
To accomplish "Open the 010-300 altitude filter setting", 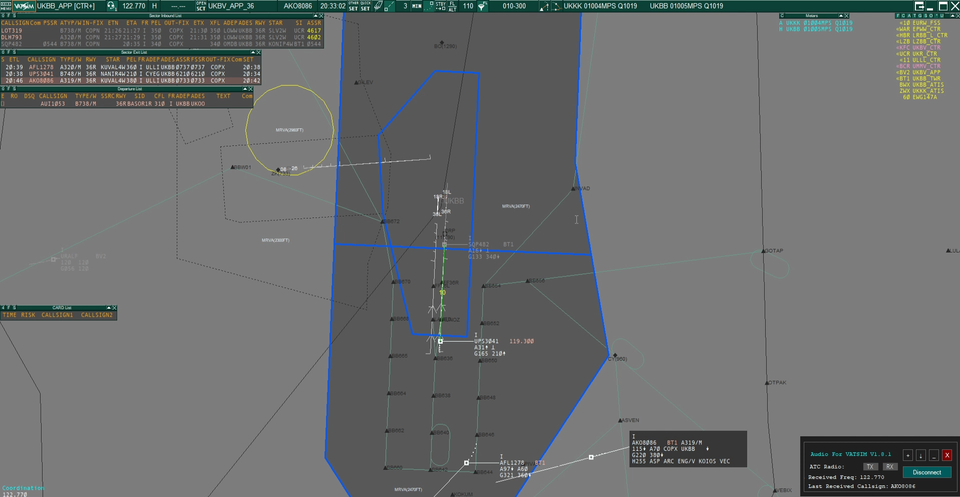I will point(514,6).
